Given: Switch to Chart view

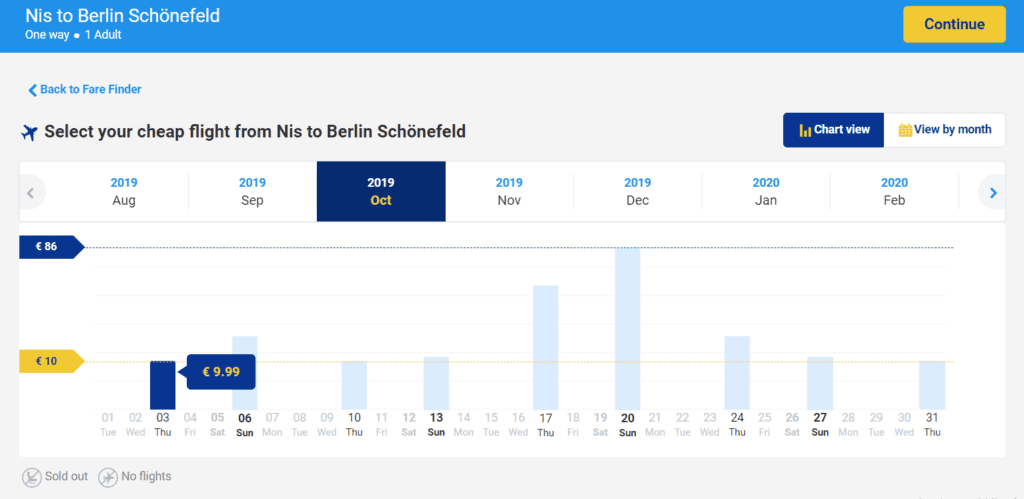Looking at the screenshot, I should pos(833,130).
